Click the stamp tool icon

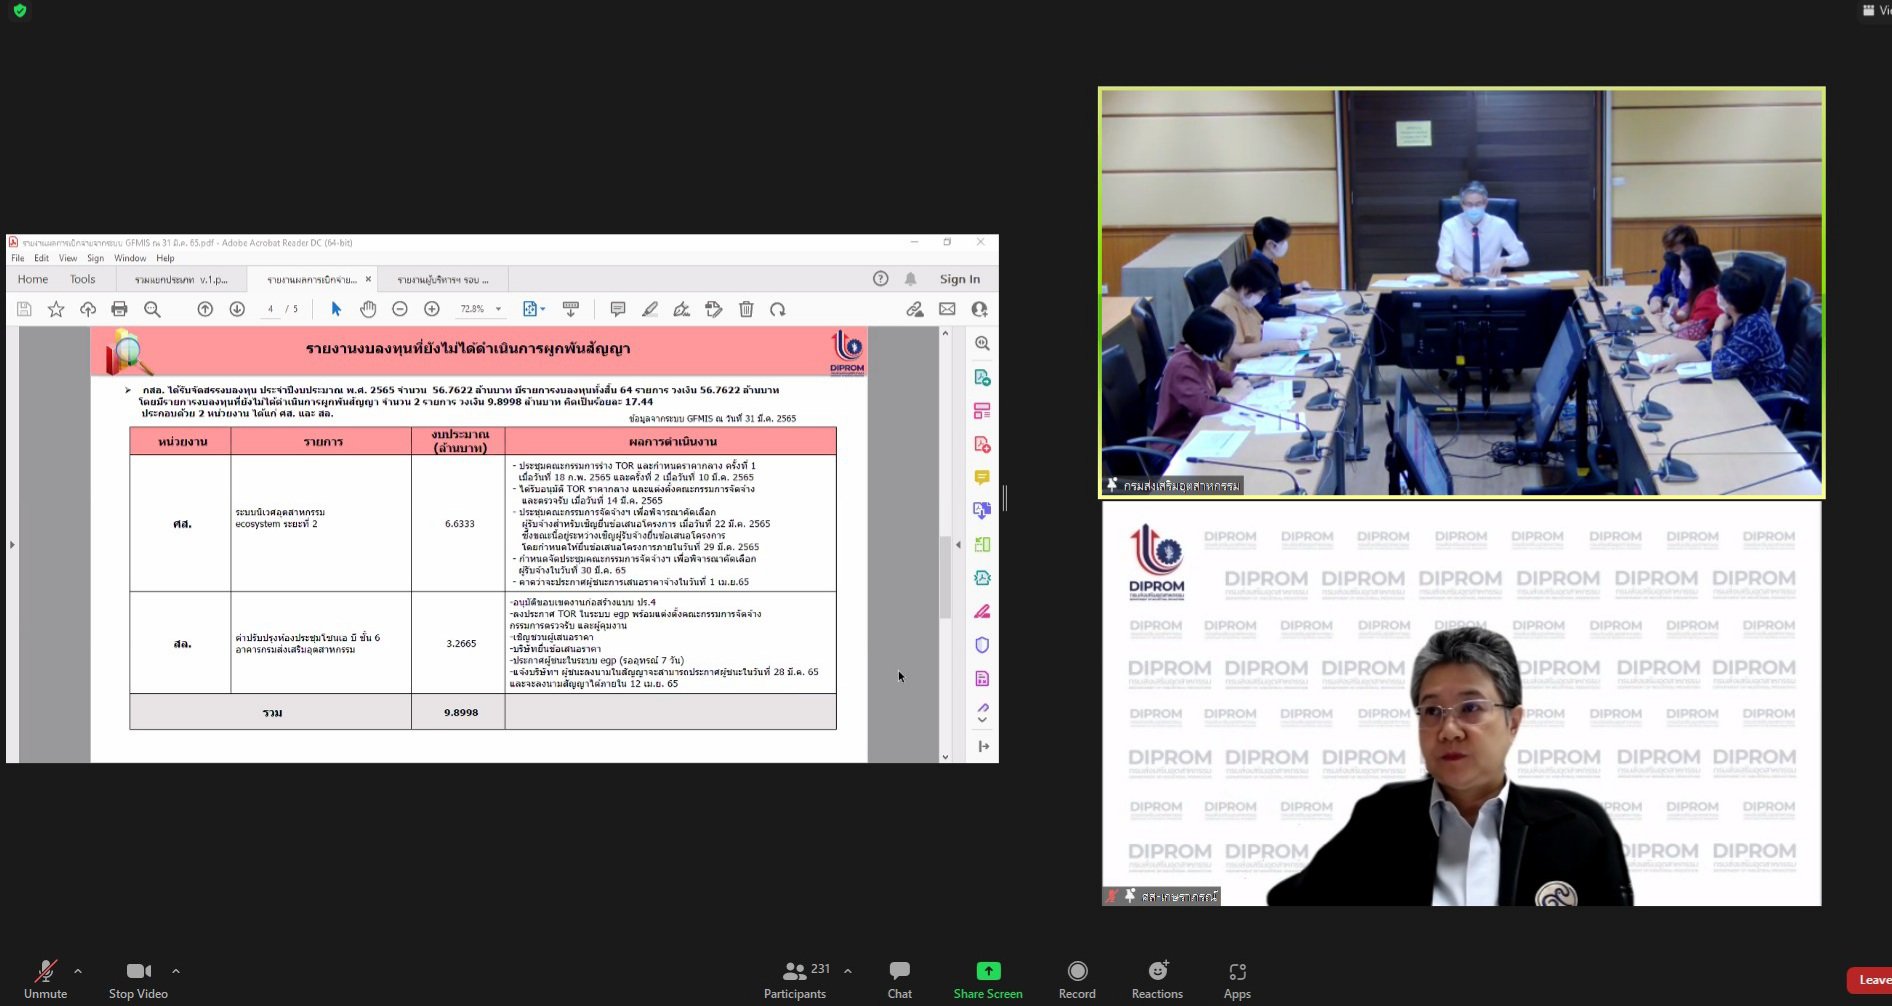click(x=714, y=310)
